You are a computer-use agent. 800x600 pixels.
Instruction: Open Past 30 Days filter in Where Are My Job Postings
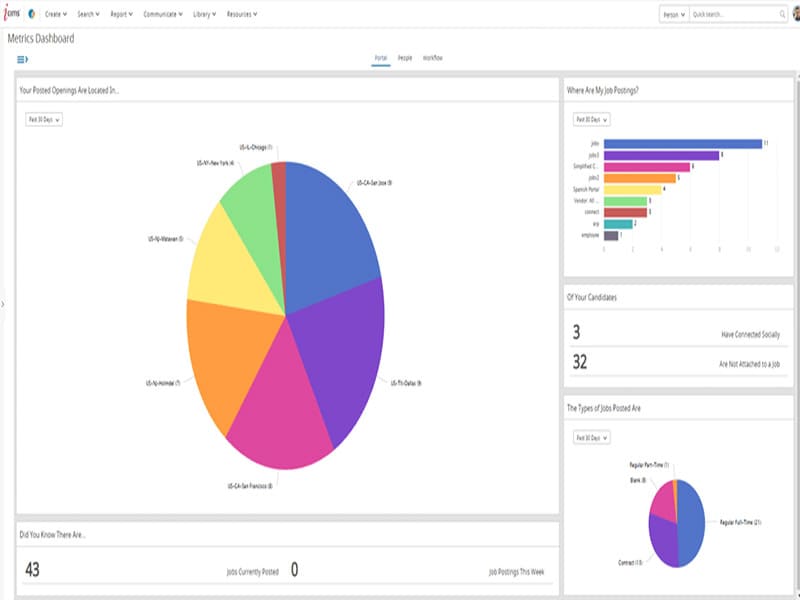(590, 119)
